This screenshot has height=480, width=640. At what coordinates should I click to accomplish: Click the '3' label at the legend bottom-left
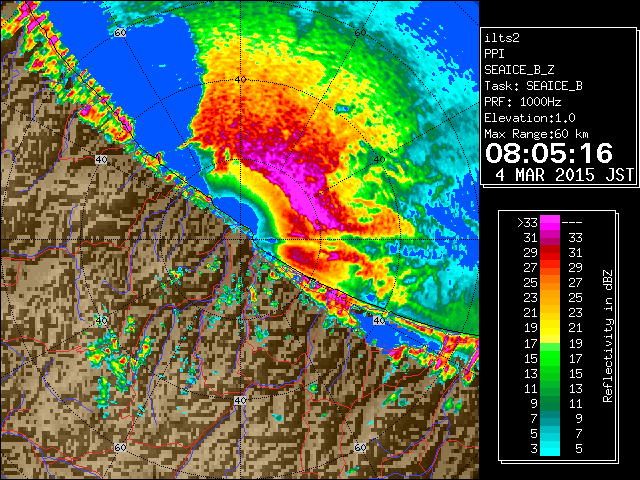pyautogui.click(x=534, y=449)
